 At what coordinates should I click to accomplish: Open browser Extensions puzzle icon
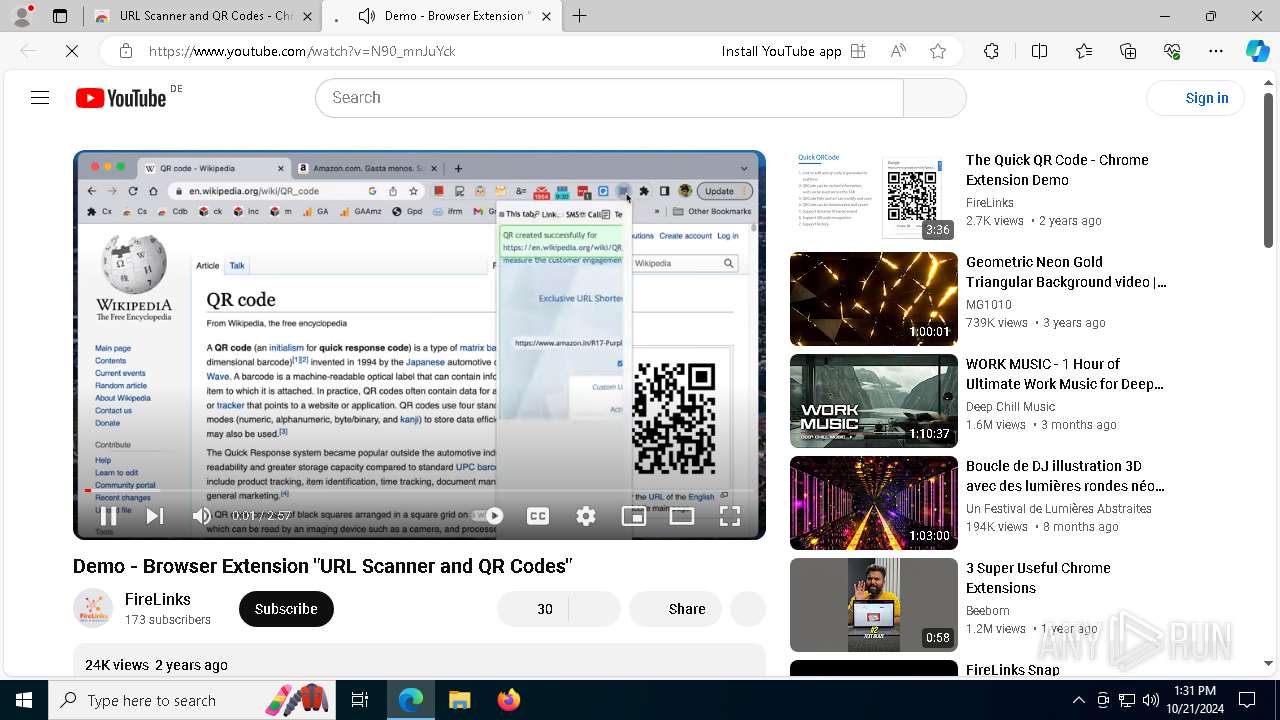click(x=991, y=51)
